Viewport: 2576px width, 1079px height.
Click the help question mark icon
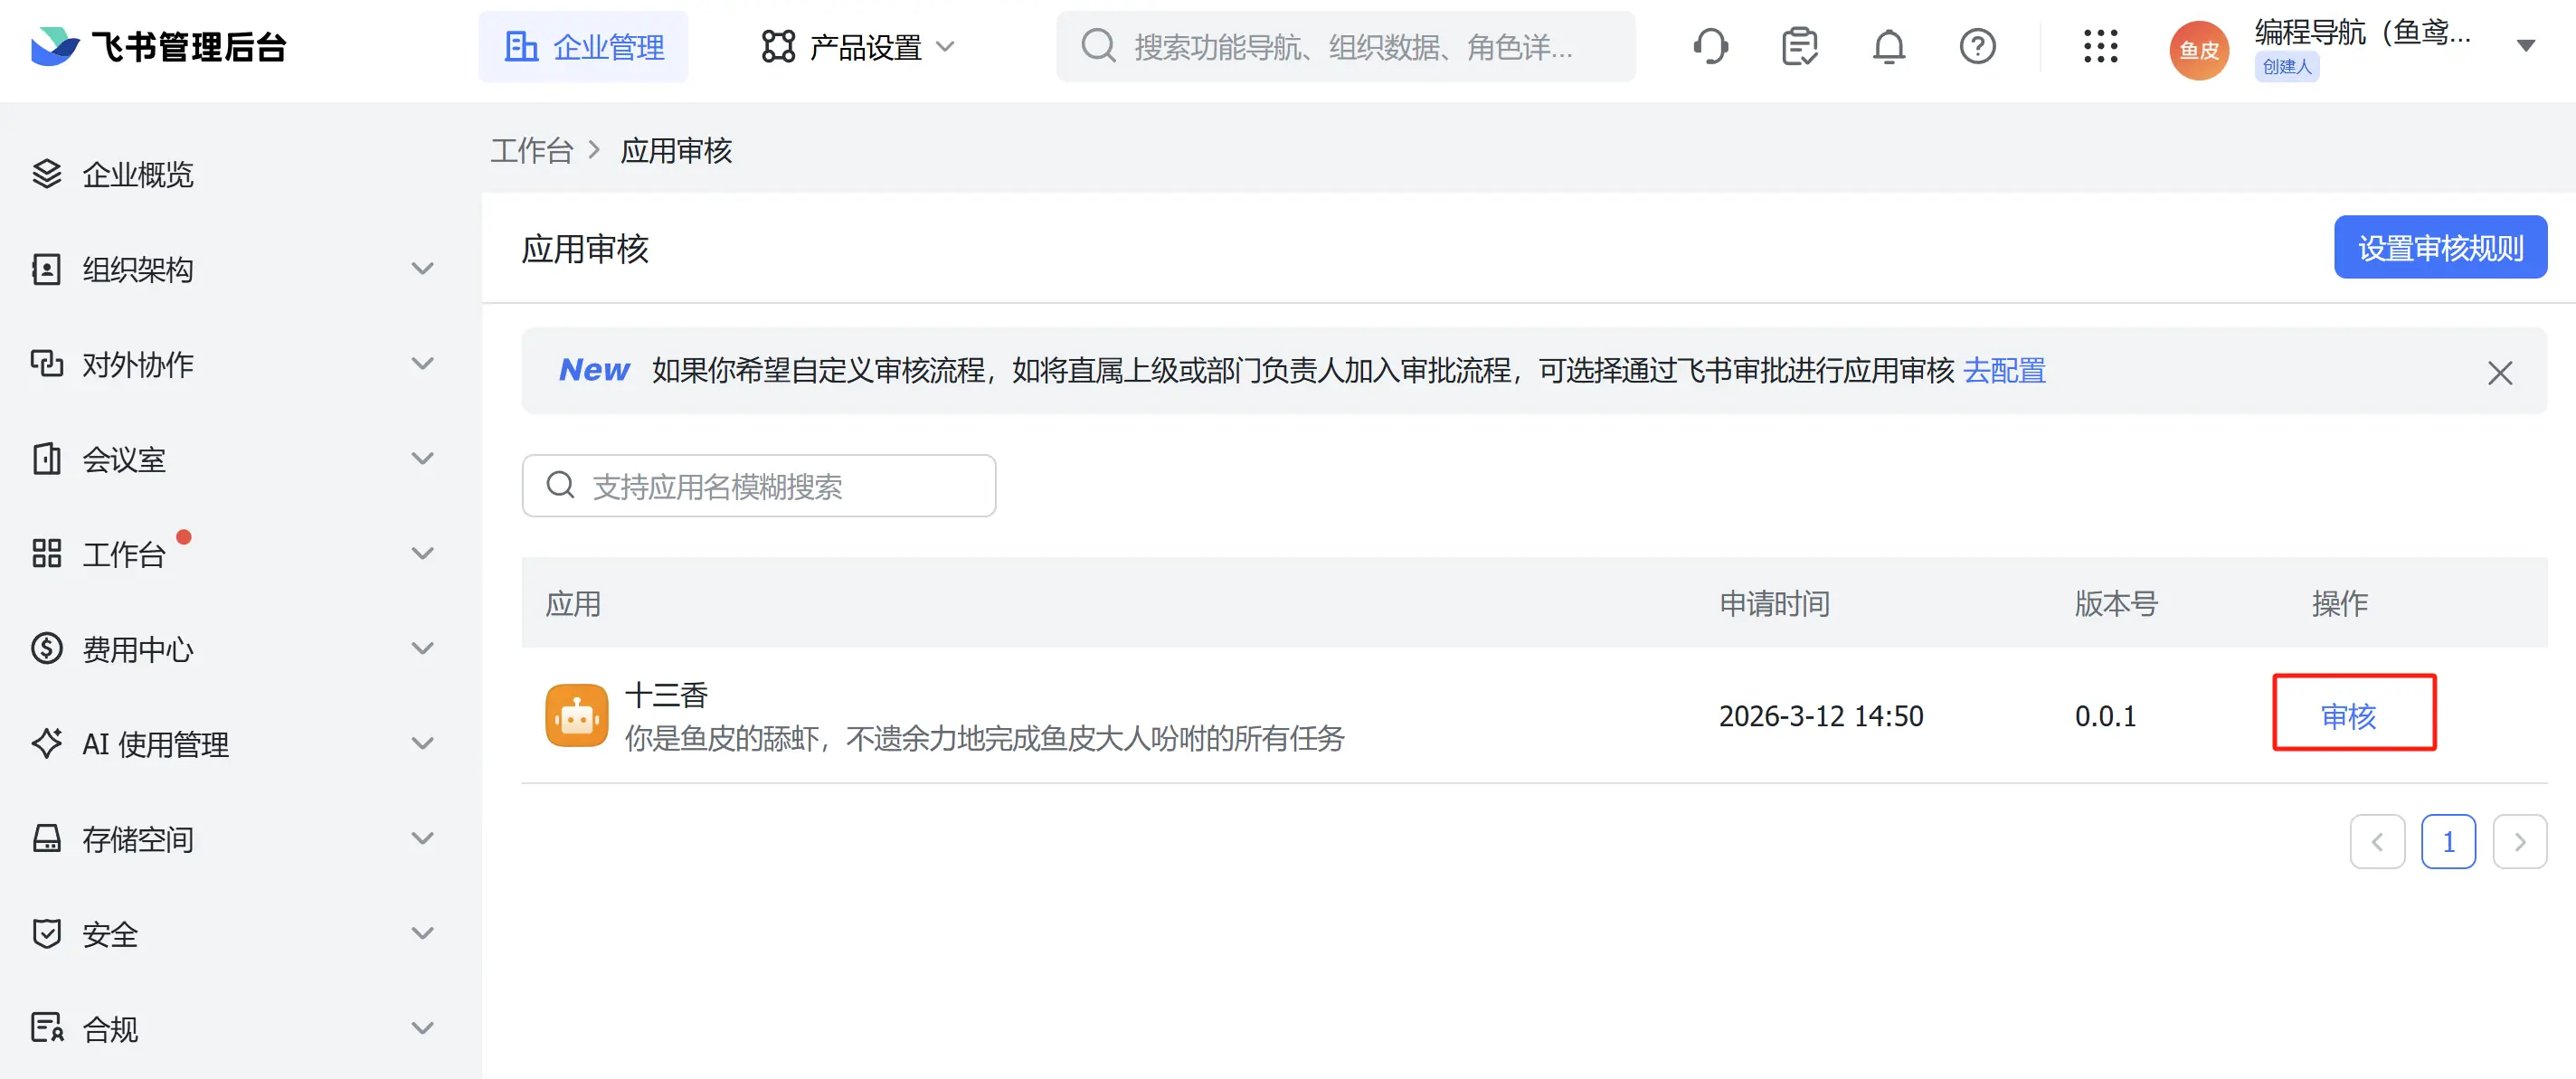1977,47
